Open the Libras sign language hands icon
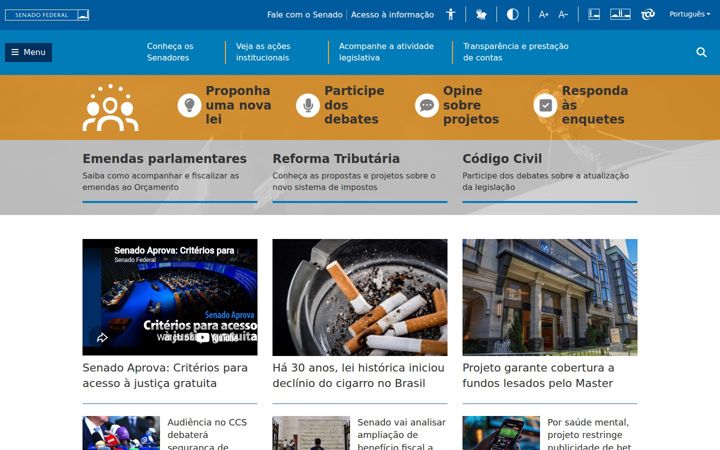 pos(481,14)
